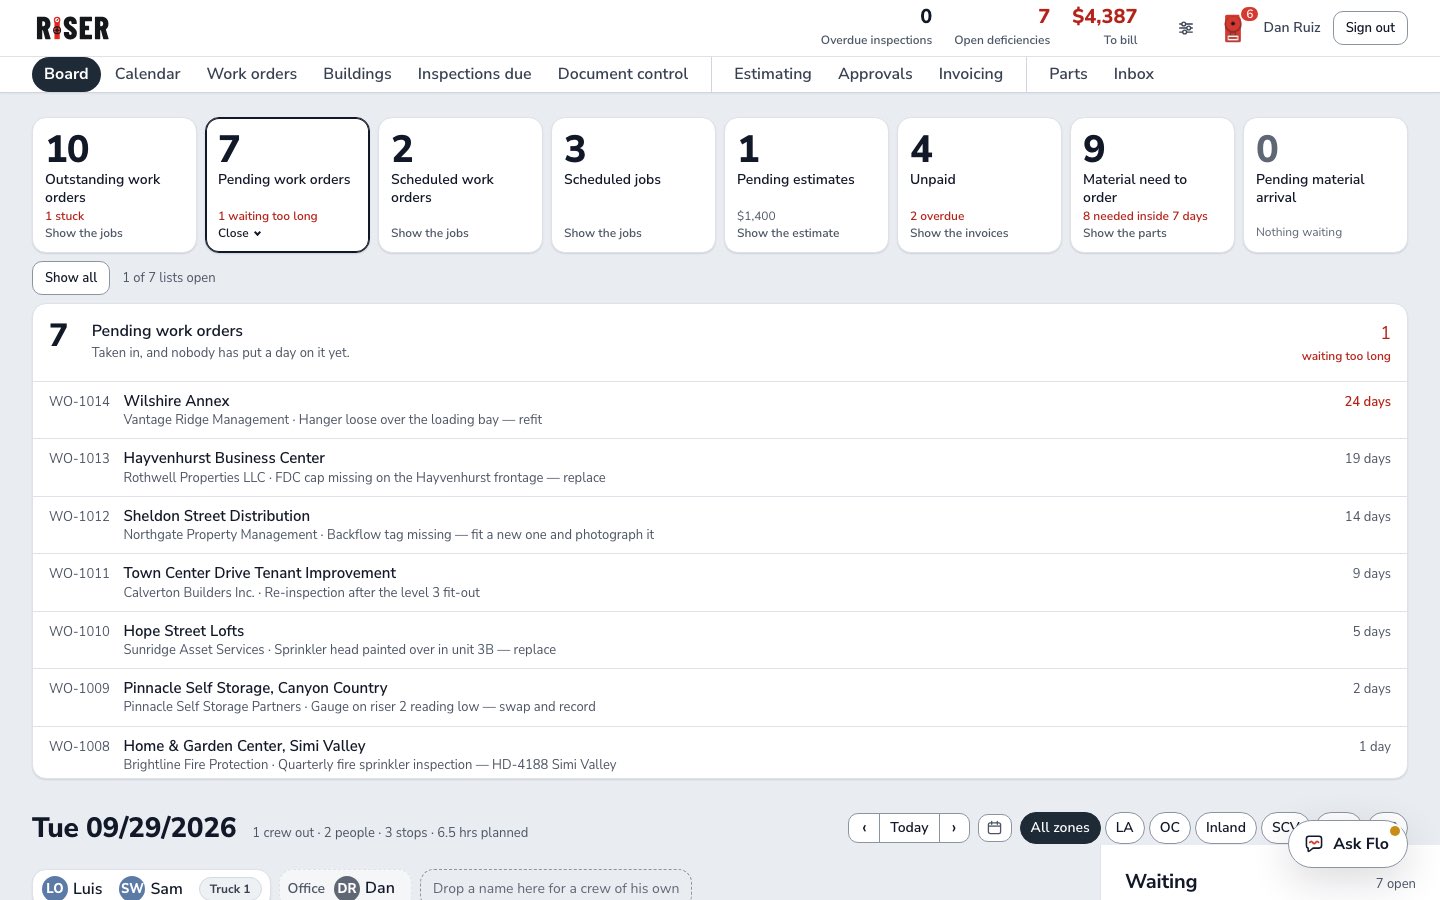Open the Estimating section

click(773, 74)
